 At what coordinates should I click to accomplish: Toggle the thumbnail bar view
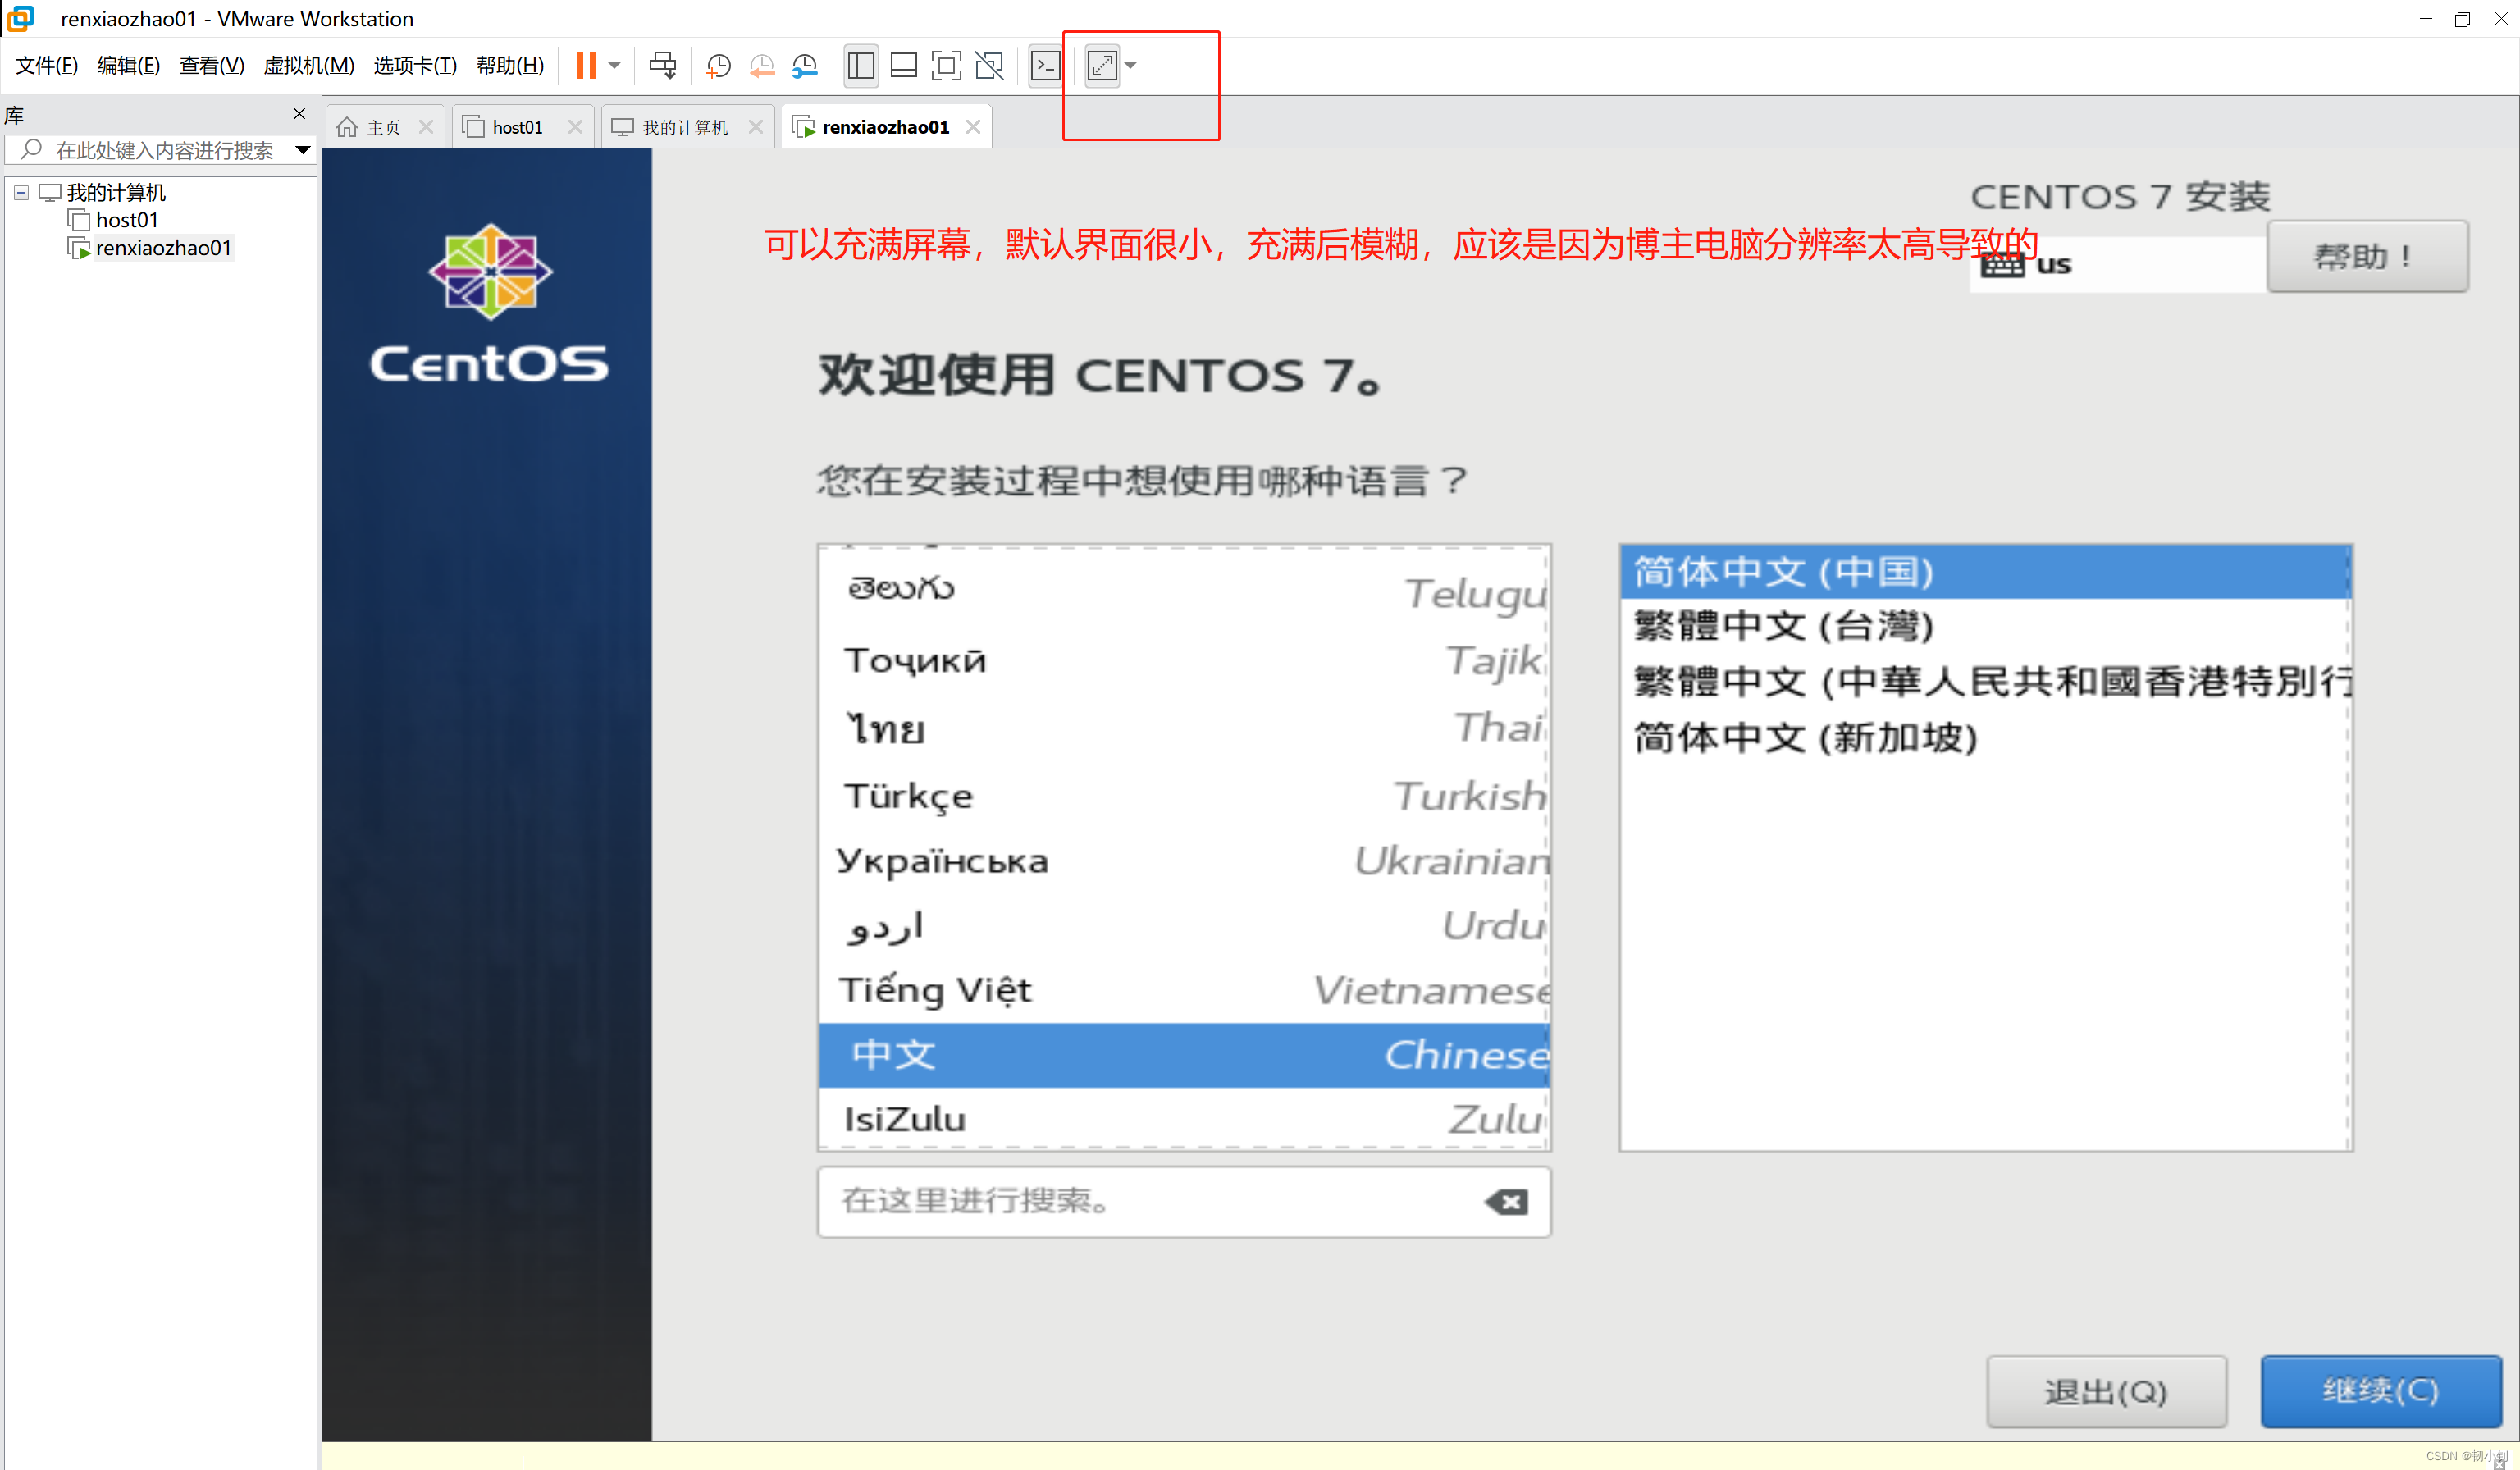pyautogui.click(x=903, y=66)
